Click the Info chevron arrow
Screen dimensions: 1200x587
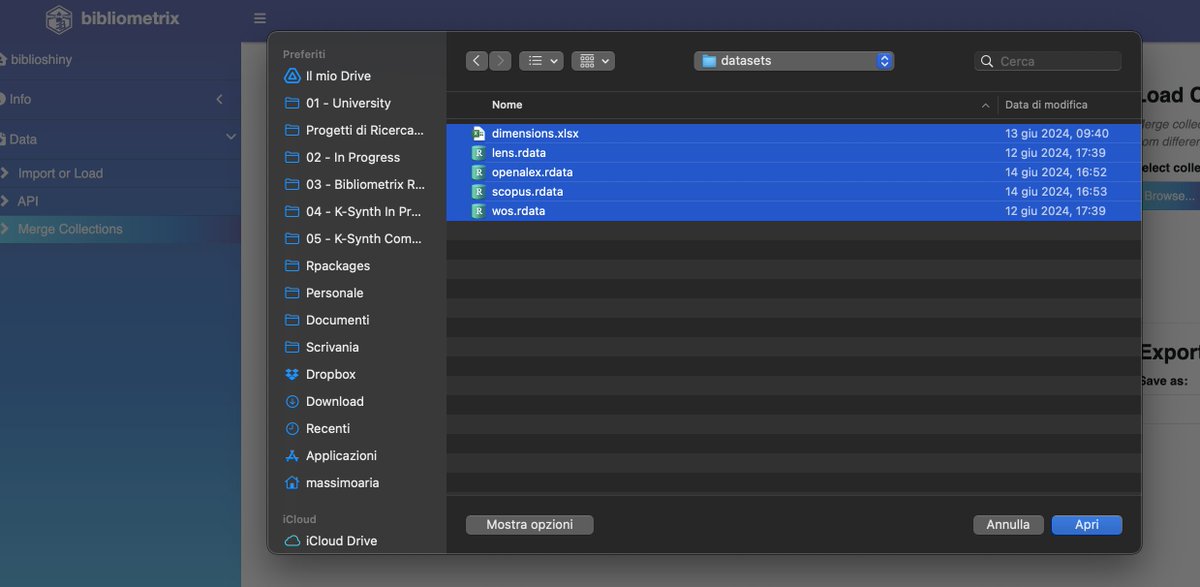[219, 99]
